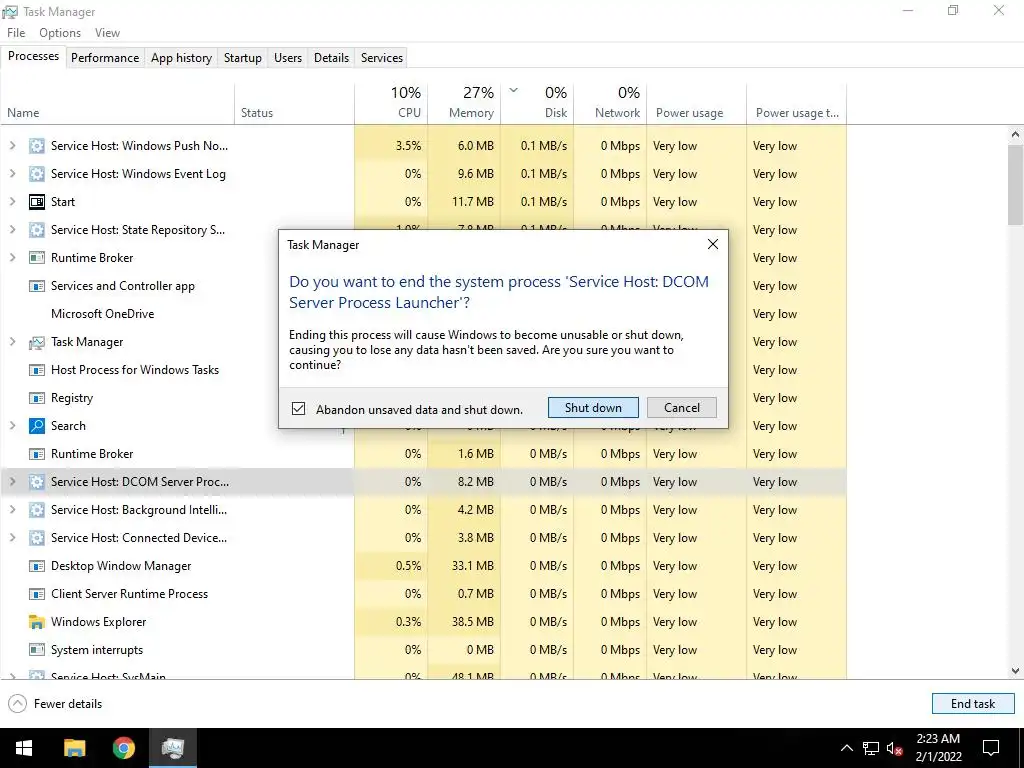Click the Registry process icon

[37, 398]
